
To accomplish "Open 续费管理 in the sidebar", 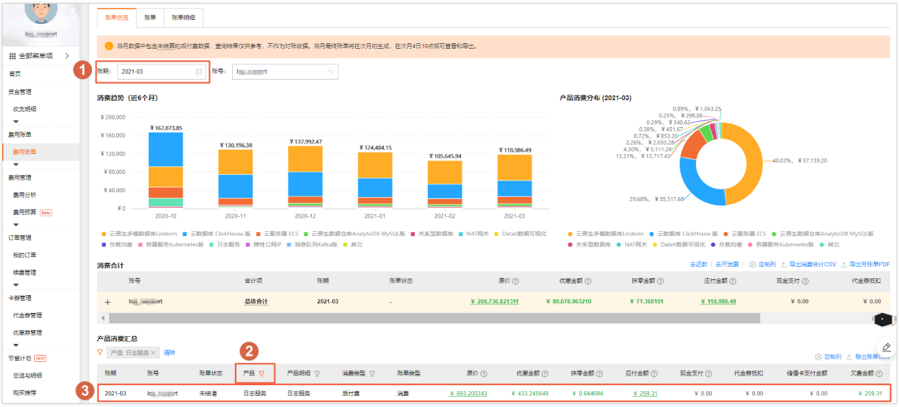I will [25, 273].
